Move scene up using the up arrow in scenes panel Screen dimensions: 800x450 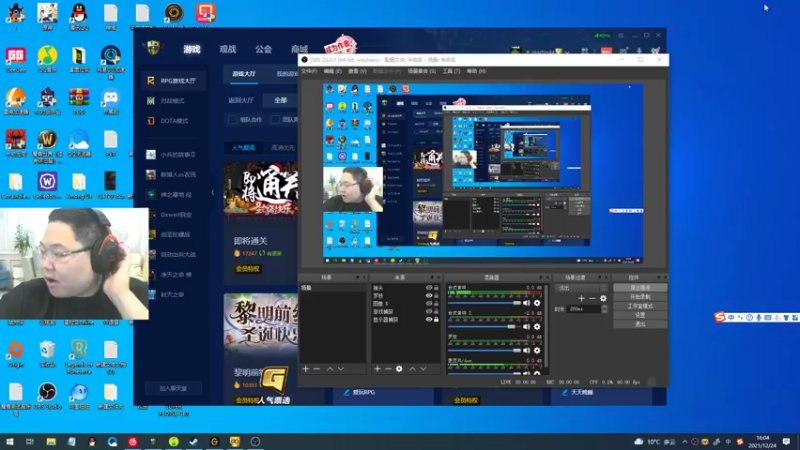click(330, 369)
